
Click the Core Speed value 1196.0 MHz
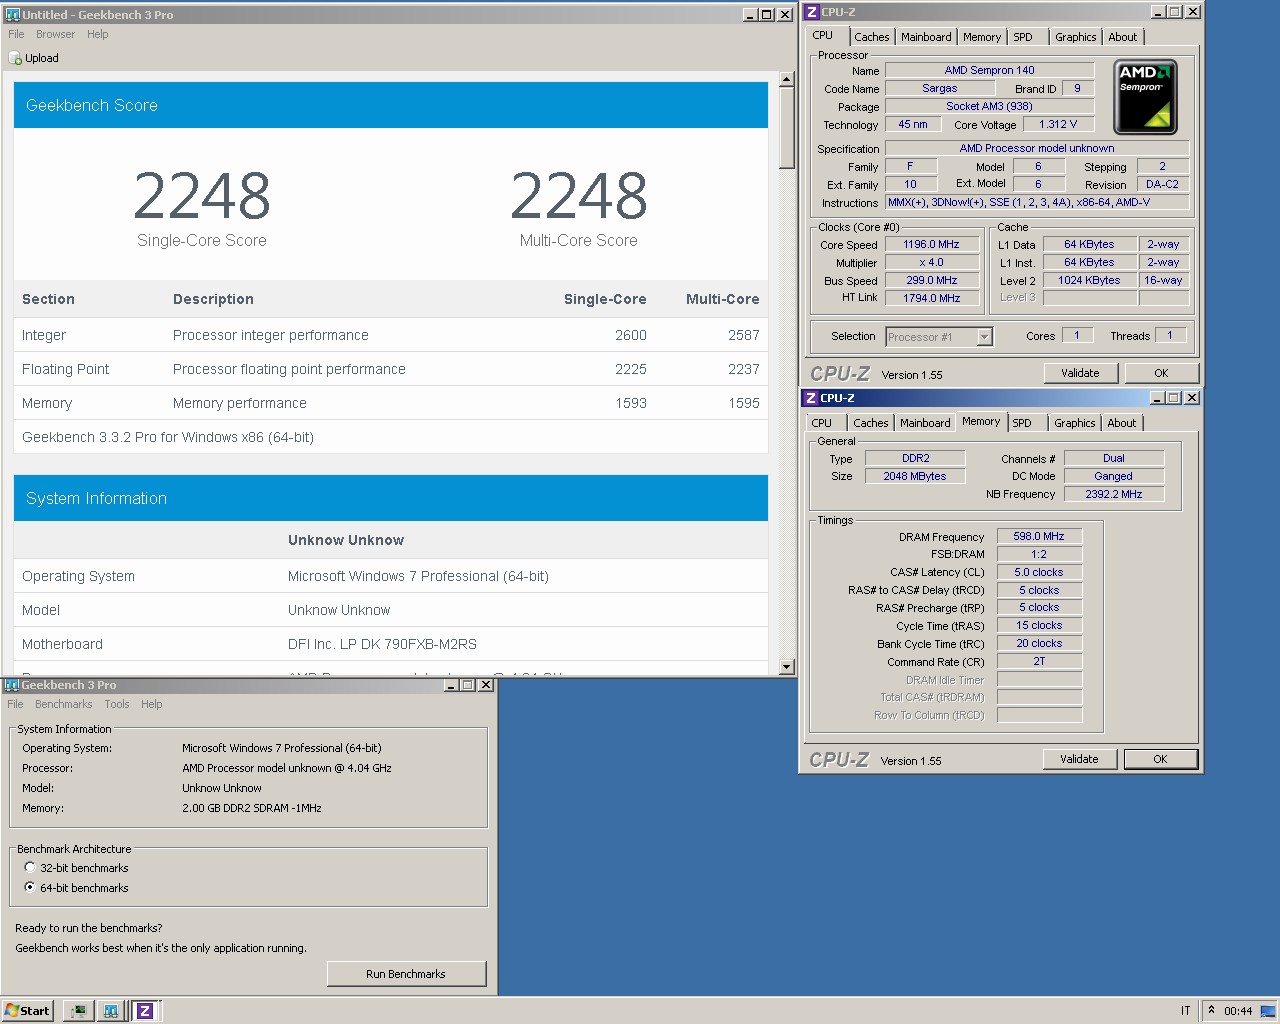point(931,244)
